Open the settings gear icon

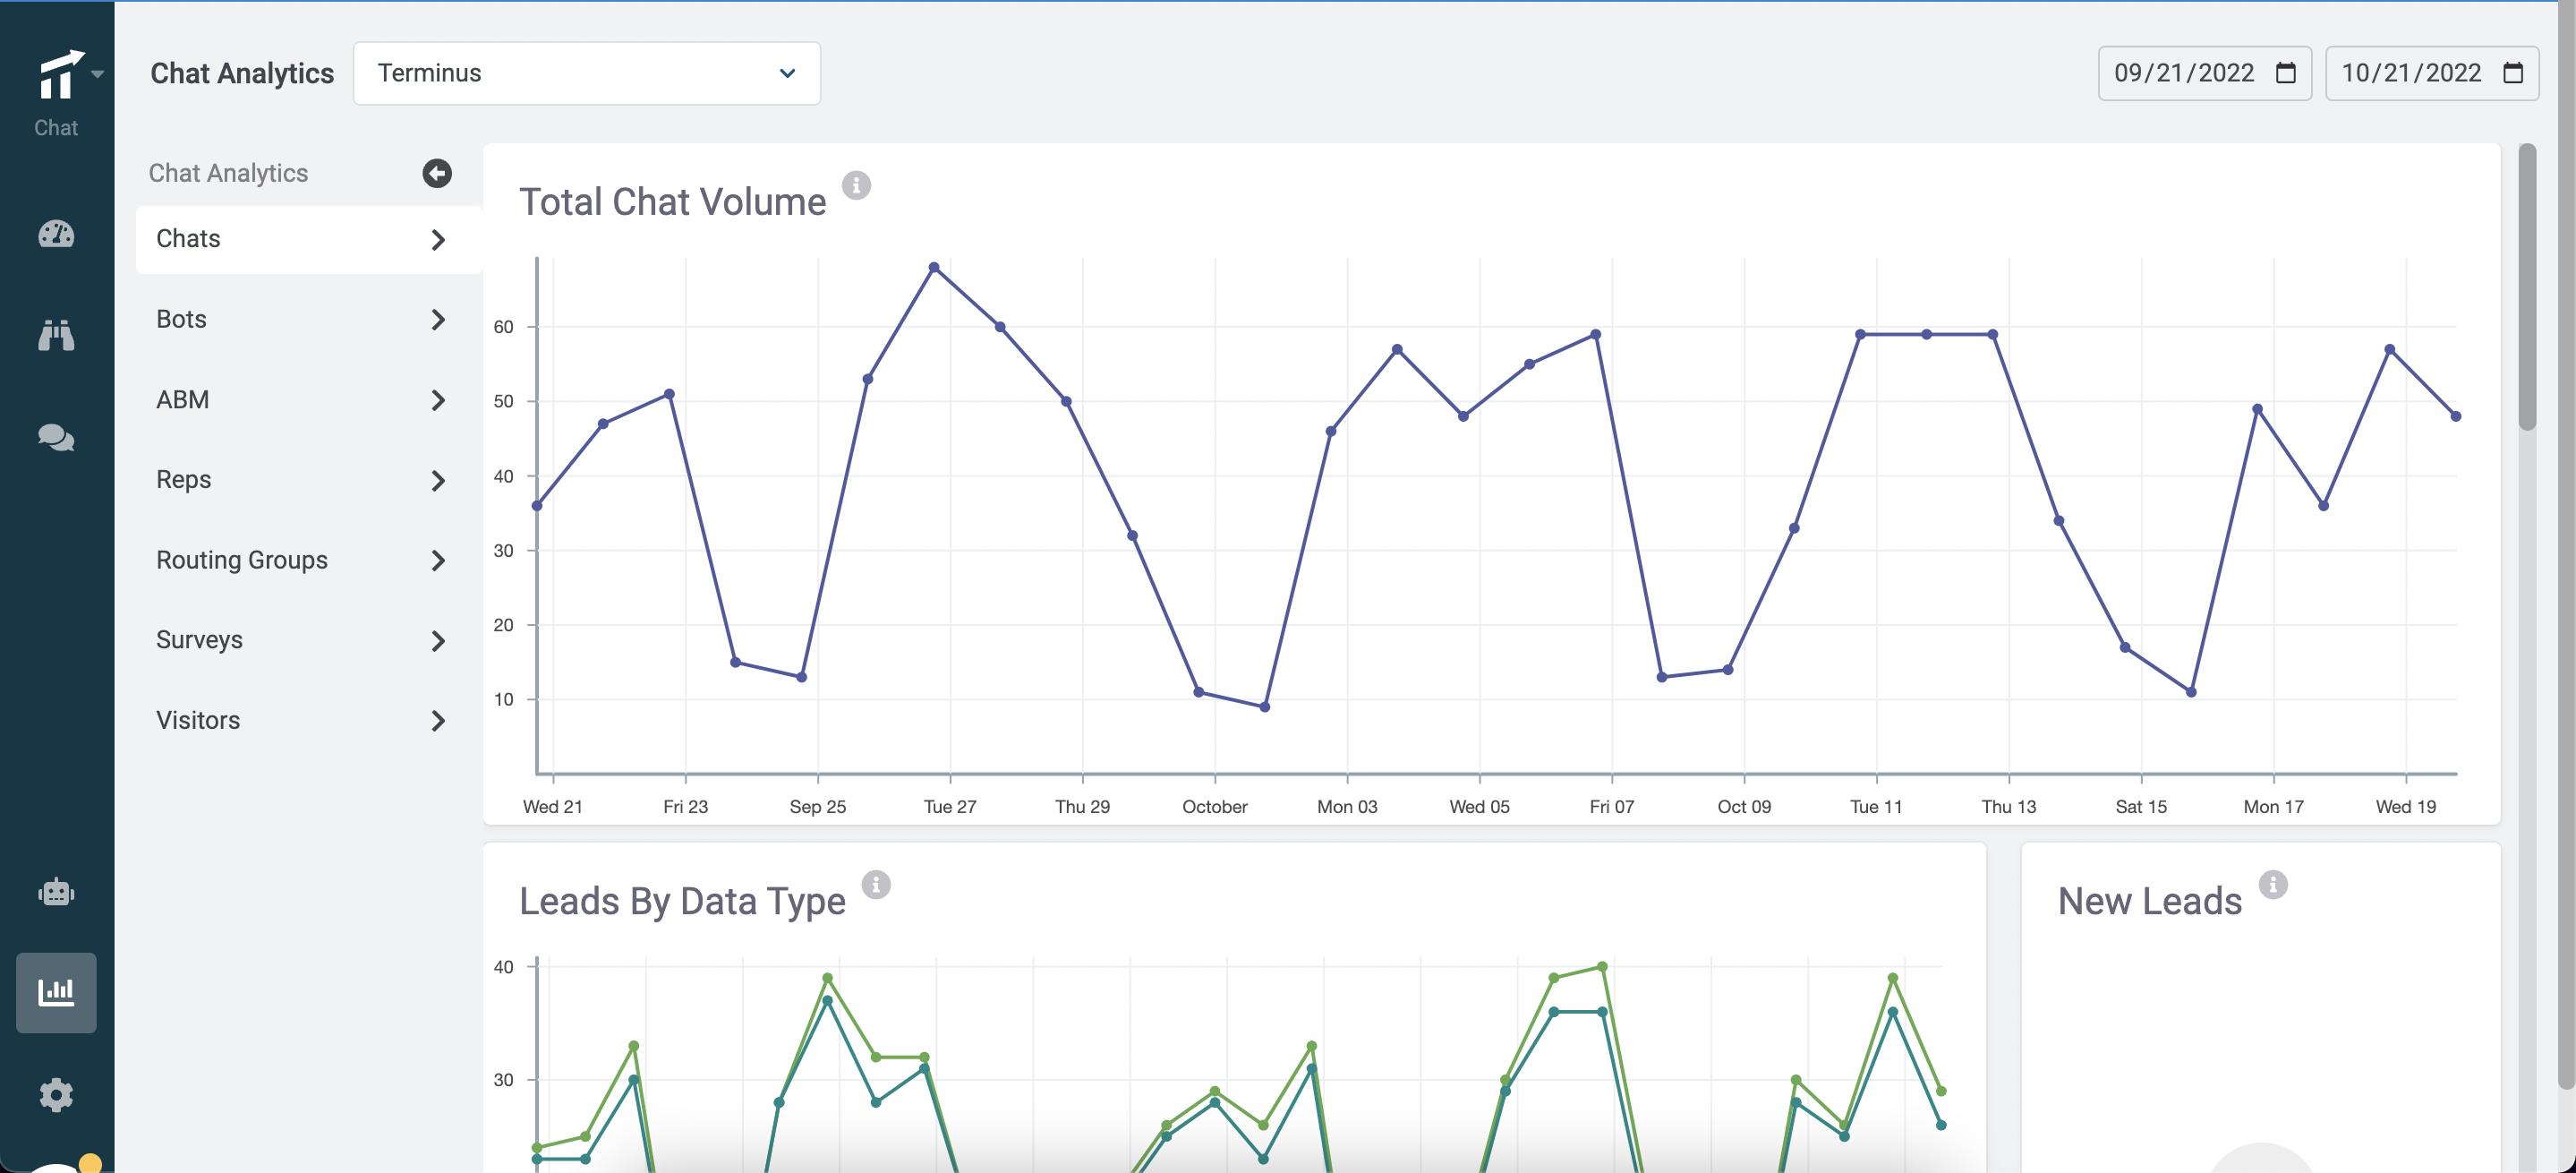pos(56,1094)
